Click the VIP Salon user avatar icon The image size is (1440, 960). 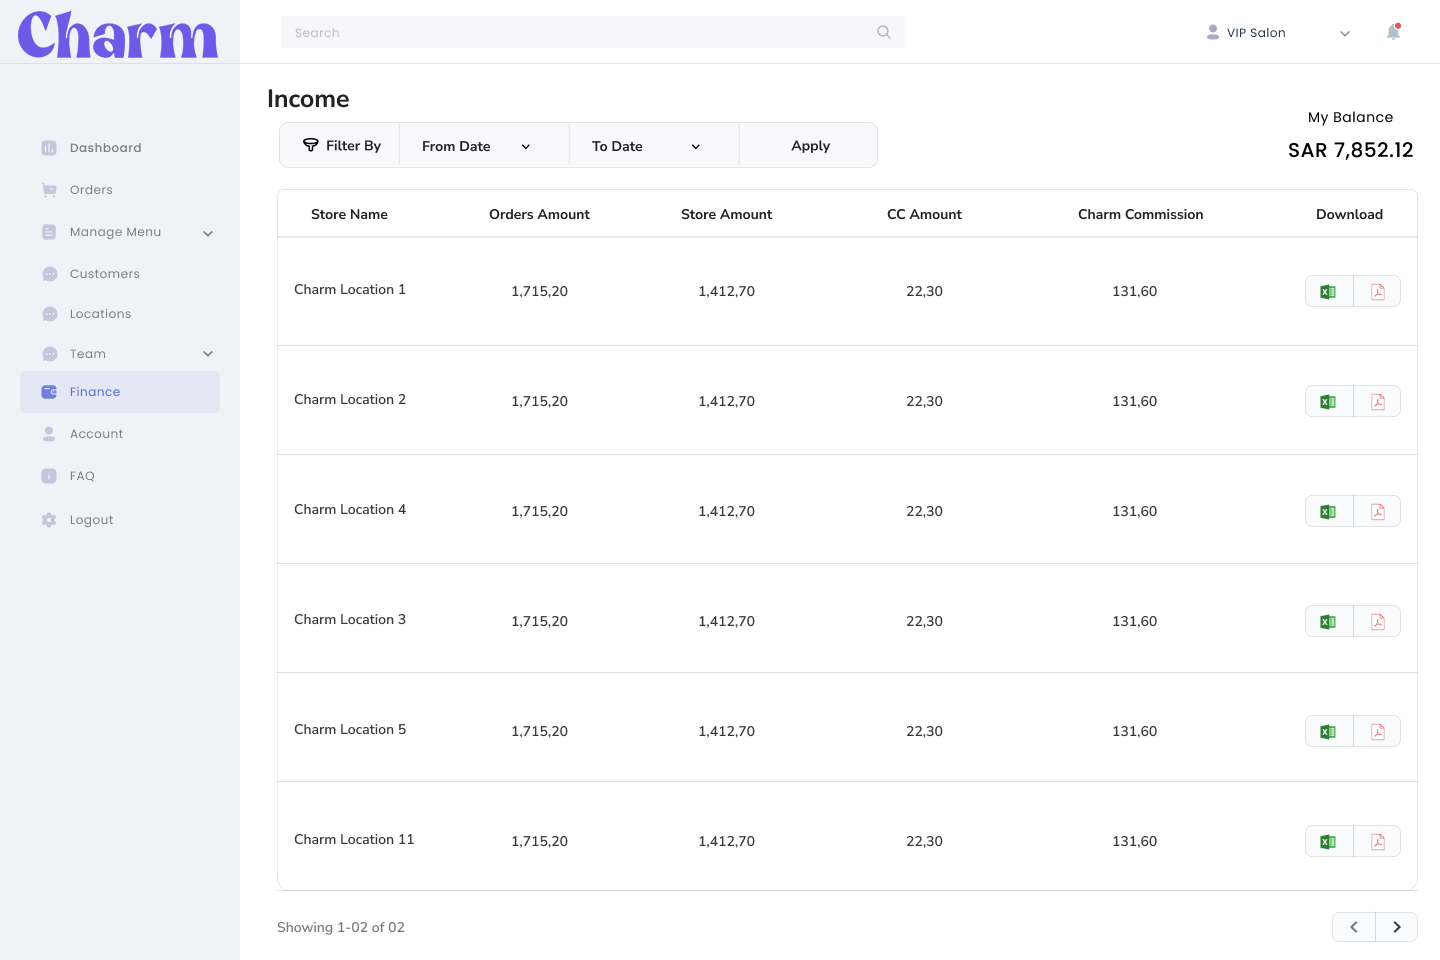pos(1213,32)
